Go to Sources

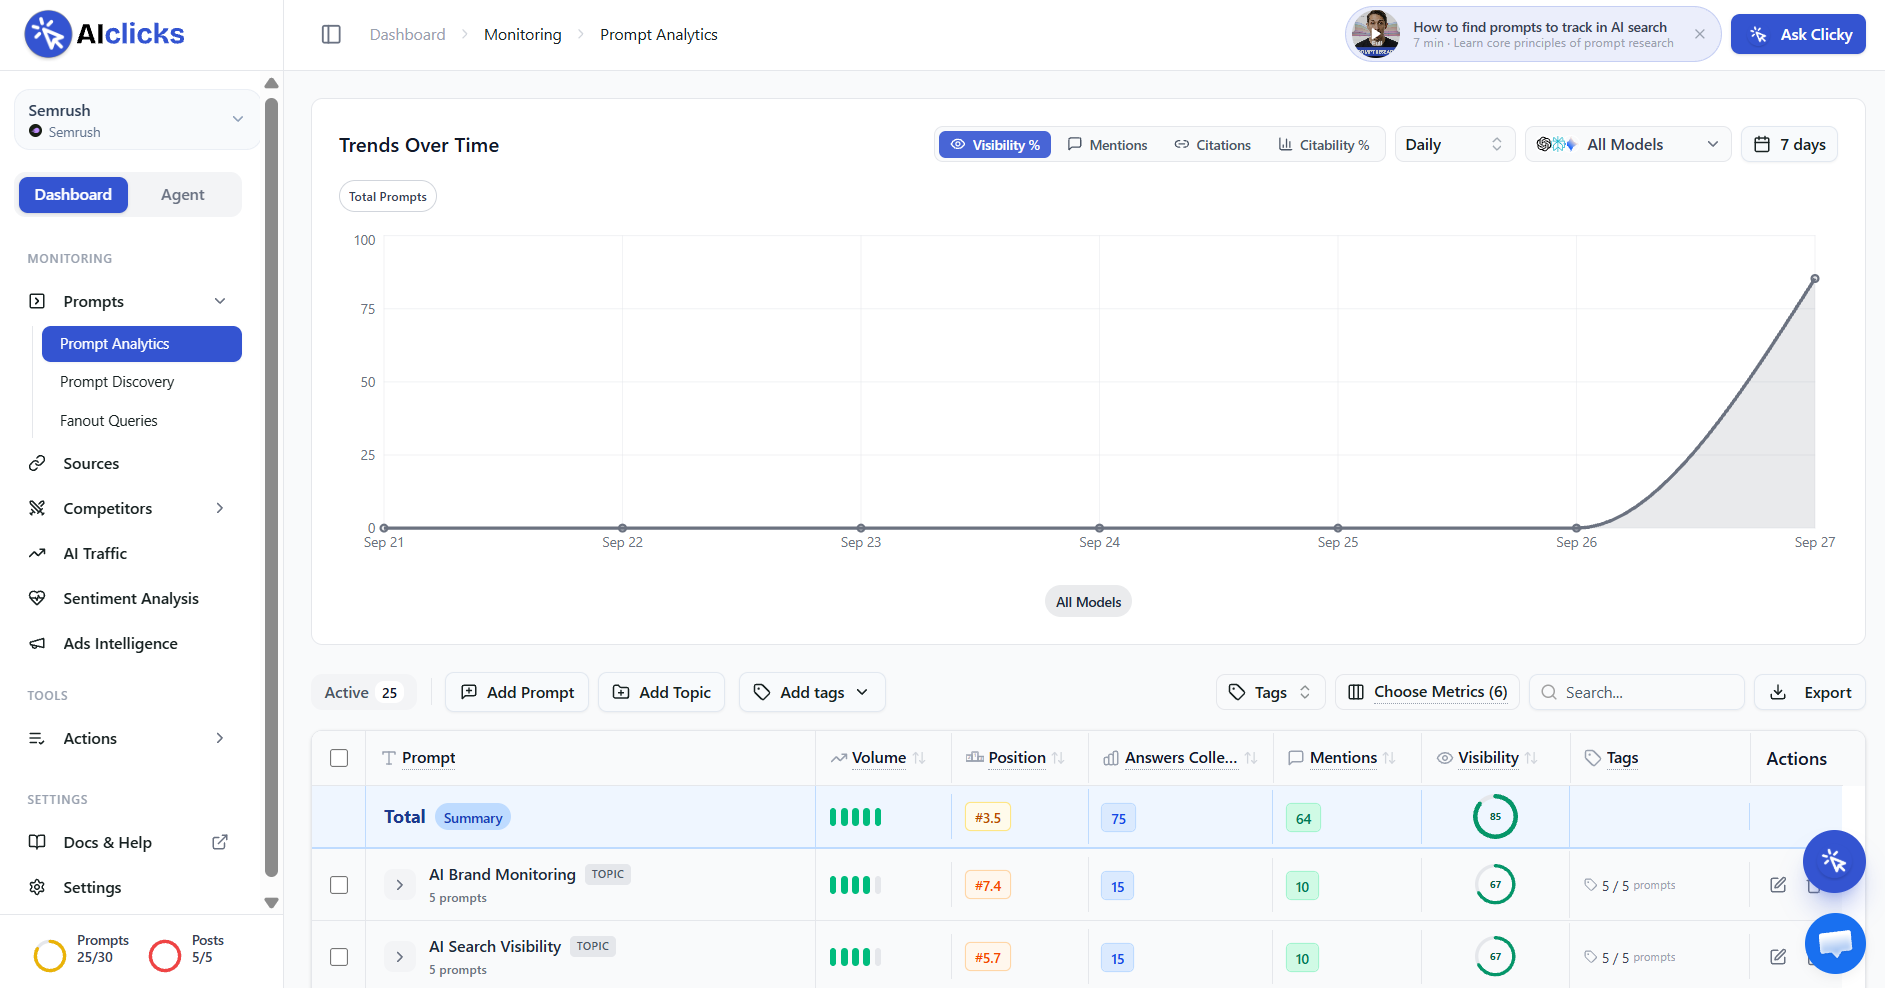(91, 464)
